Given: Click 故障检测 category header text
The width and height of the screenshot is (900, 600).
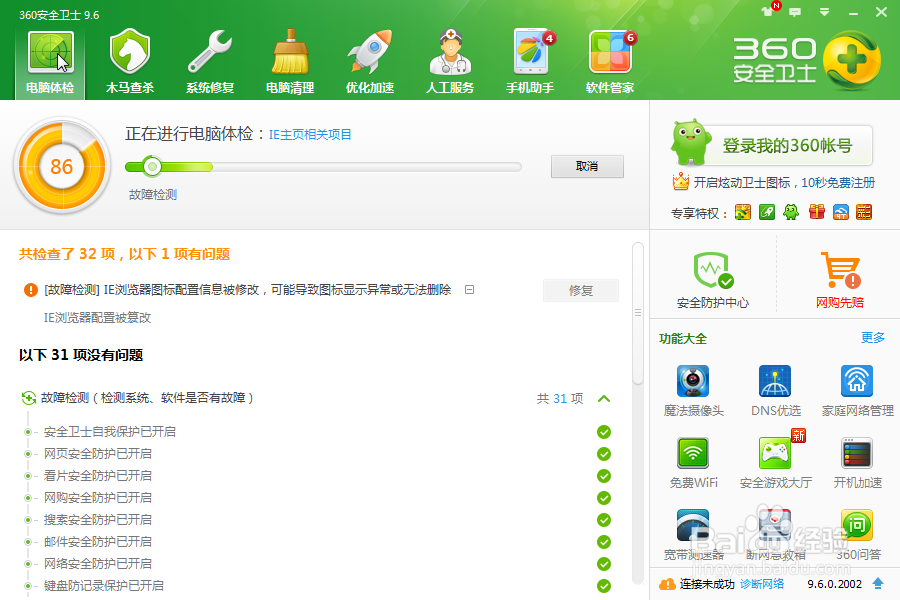Looking at the screenshot, I should (x=147, y=398).
